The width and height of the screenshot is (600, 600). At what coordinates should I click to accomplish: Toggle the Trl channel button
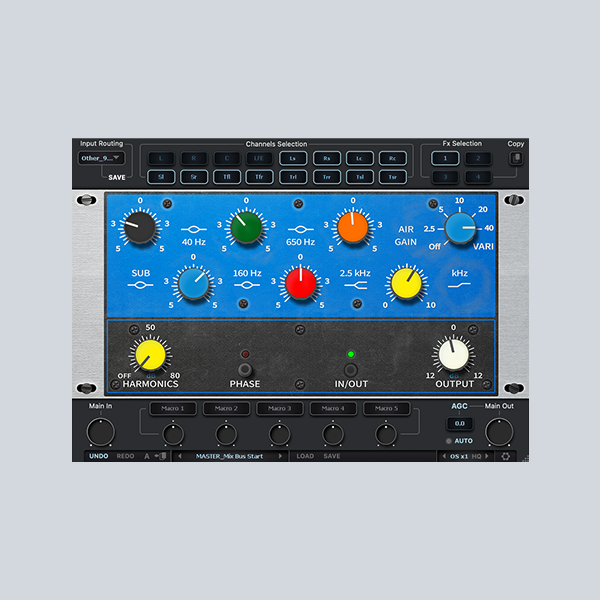click(293, 177)
